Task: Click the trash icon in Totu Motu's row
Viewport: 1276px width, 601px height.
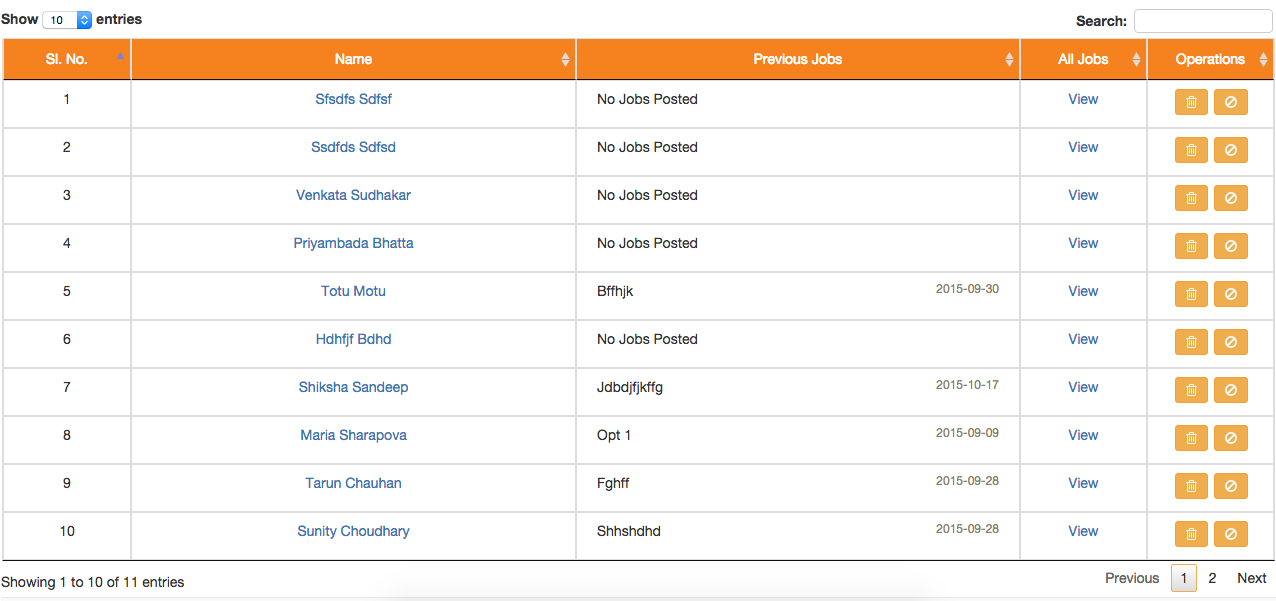Action: [1191, 294]
